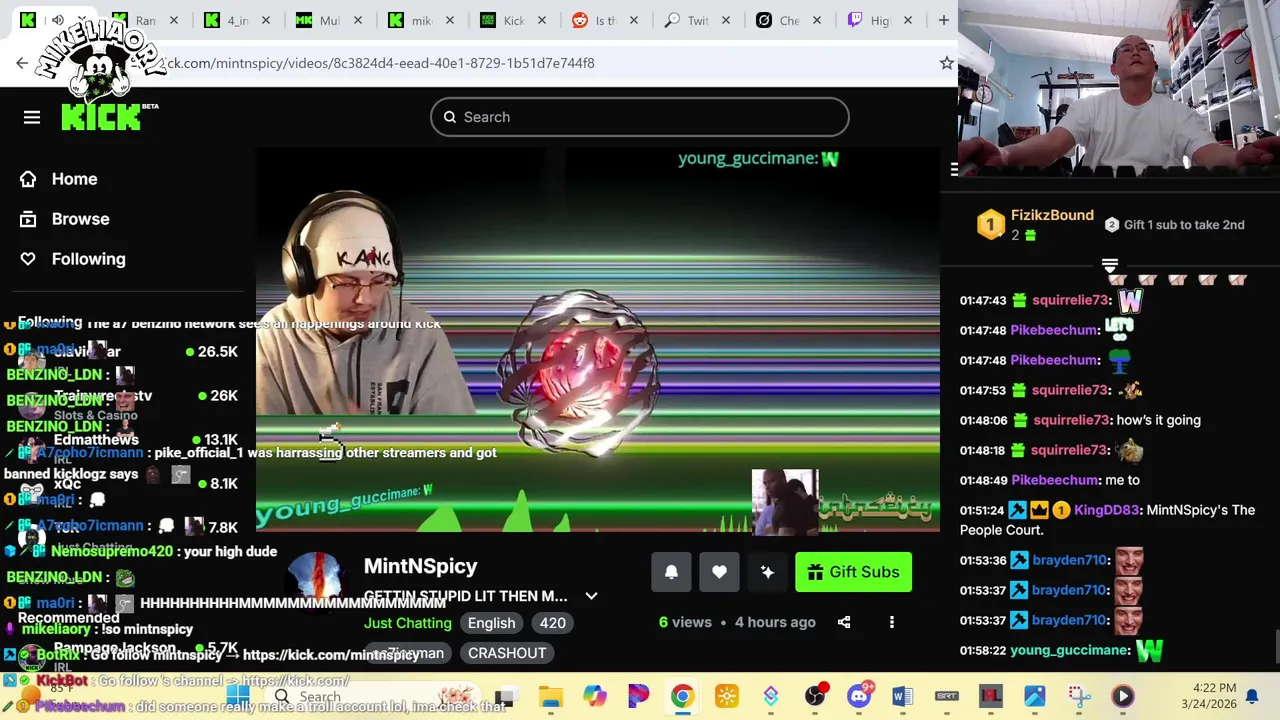Open the Photos app from taskbar

(x=1034, y=696)
